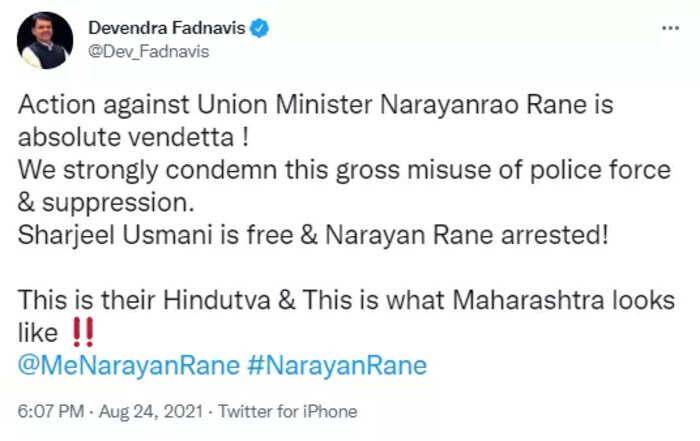Open the Devendra Fadnavis display name

click(x=166, y=29)
